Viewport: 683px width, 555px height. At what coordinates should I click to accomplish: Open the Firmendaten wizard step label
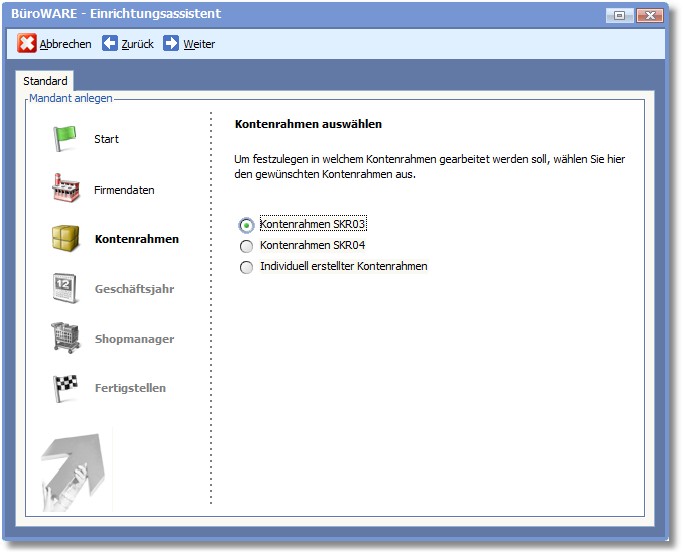pos(124,190)
